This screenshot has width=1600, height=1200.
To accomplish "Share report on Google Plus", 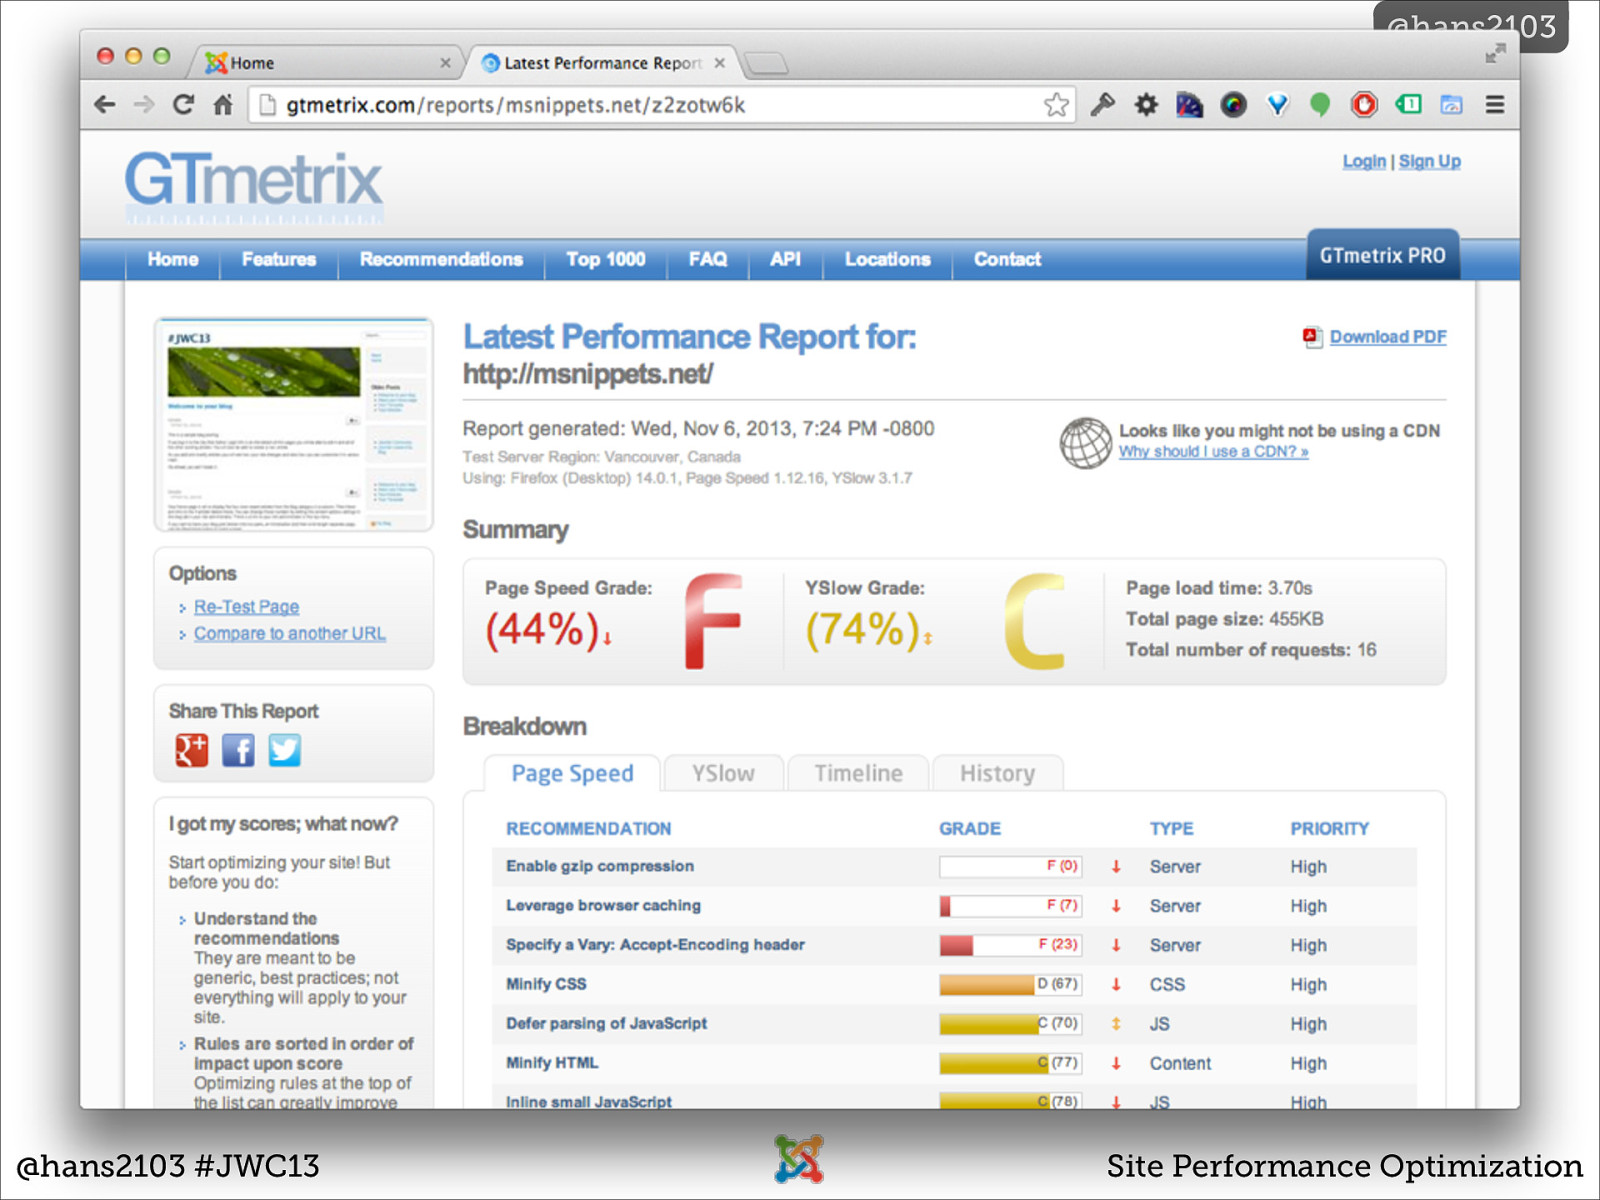I will 192,750.
